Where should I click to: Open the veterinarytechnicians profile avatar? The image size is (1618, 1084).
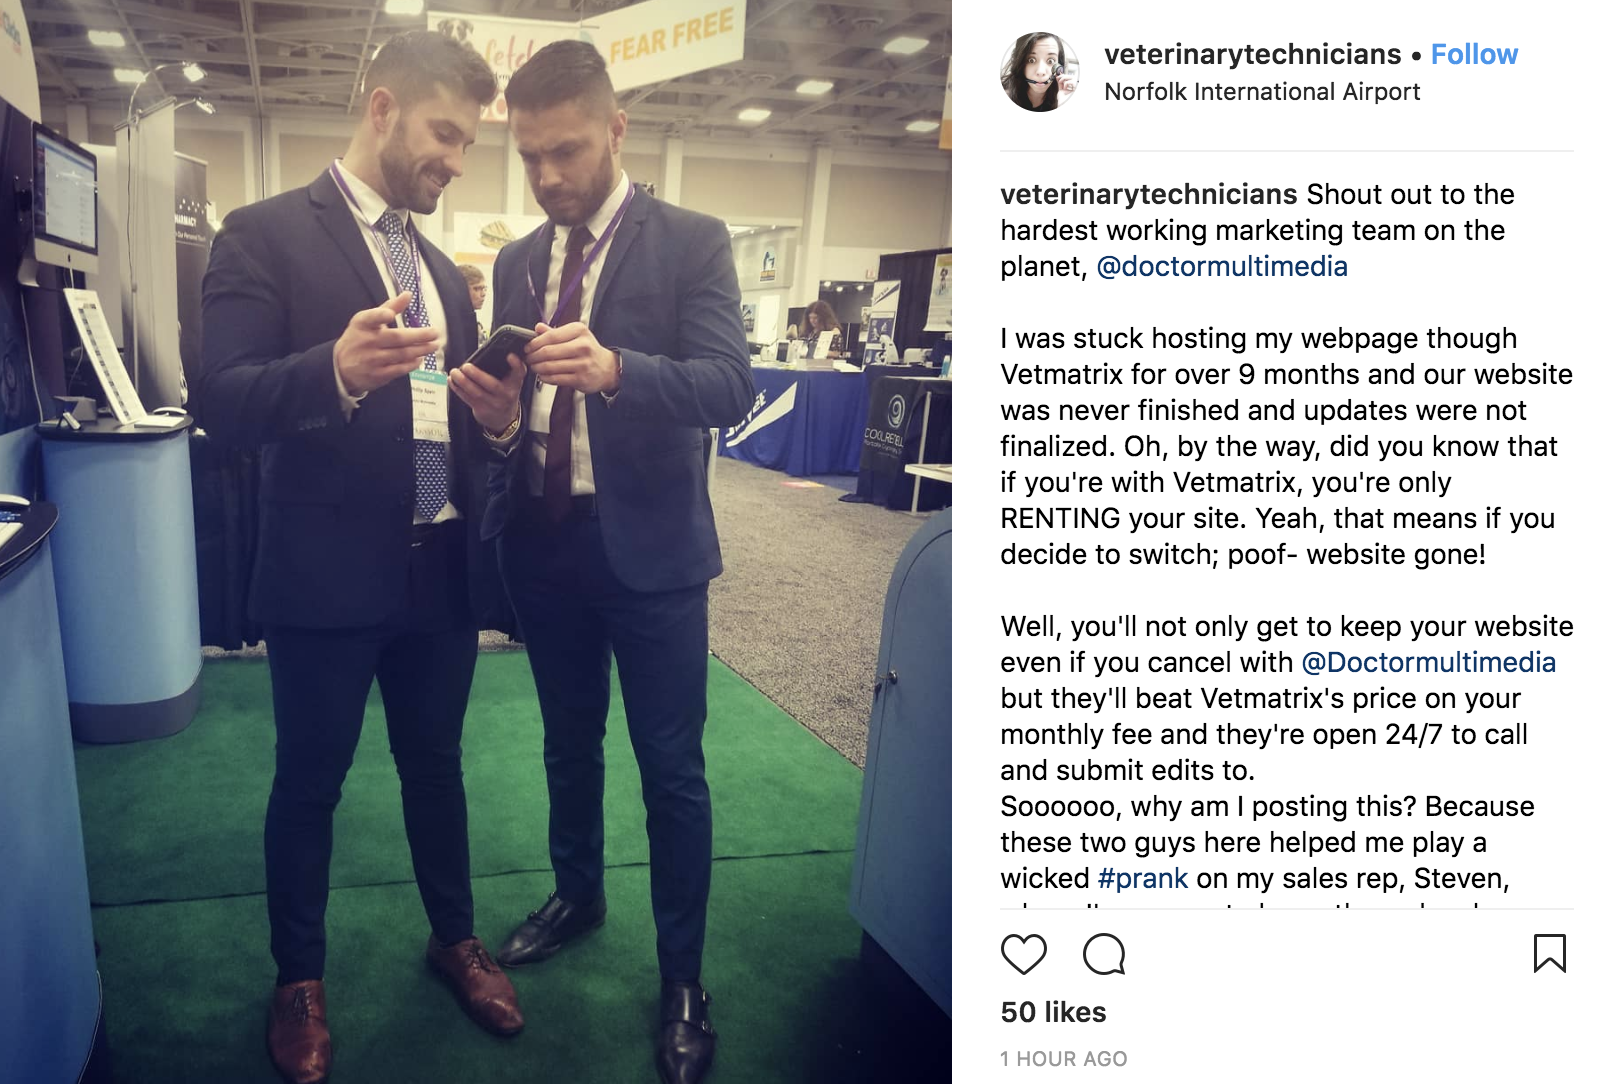click(1040, 72)
